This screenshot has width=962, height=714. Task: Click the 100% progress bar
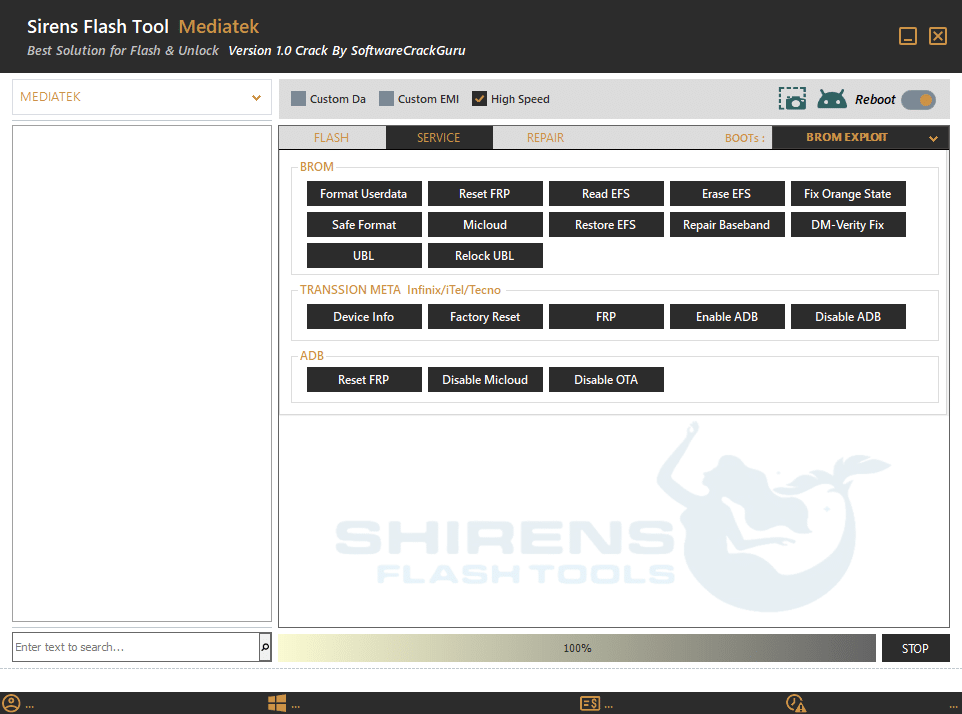point(577,648)
